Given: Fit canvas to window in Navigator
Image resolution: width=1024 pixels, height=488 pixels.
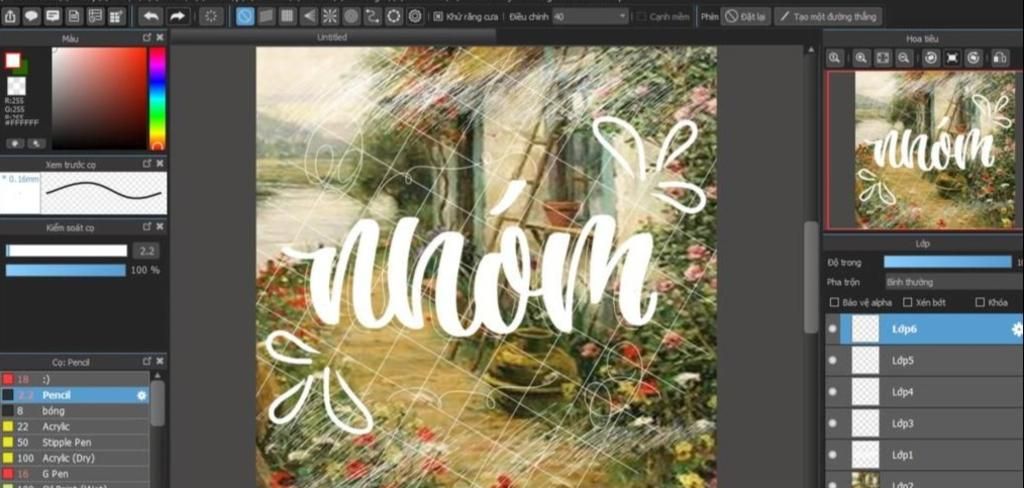Looking at the screenshot, I should [882, 58].
